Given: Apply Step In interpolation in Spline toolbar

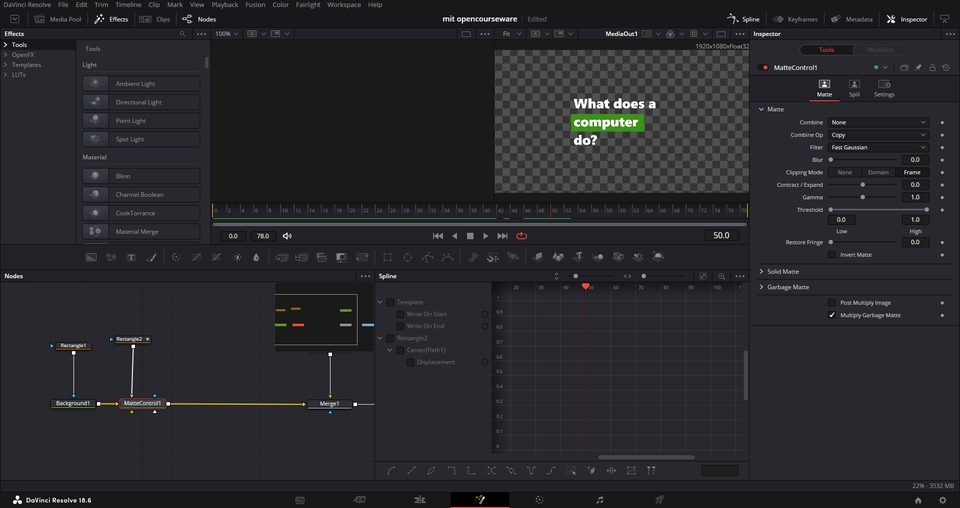Looking at the screenshot, I should 451,471.
